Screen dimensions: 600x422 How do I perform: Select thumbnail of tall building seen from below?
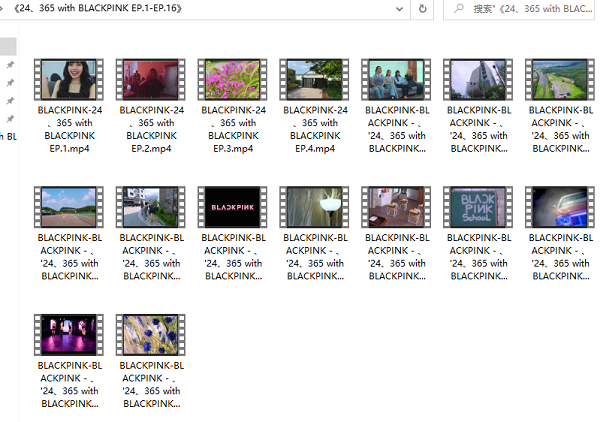click(x=478, y=80)
